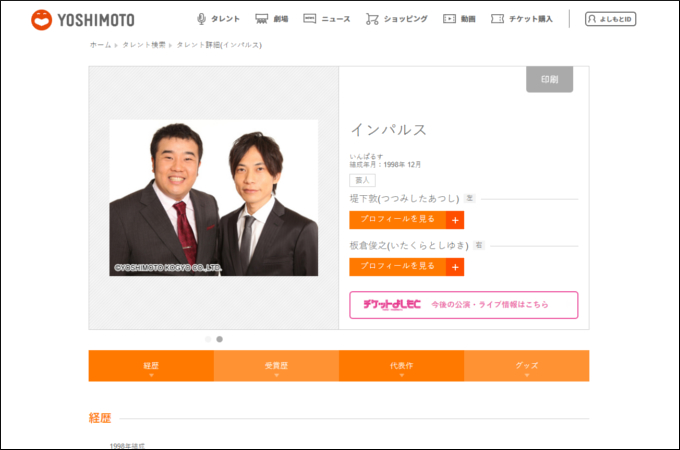Click the news icon next to ニュース
Image resolution: width=680 pixels, height=450 pixels.
pos(309,19)
